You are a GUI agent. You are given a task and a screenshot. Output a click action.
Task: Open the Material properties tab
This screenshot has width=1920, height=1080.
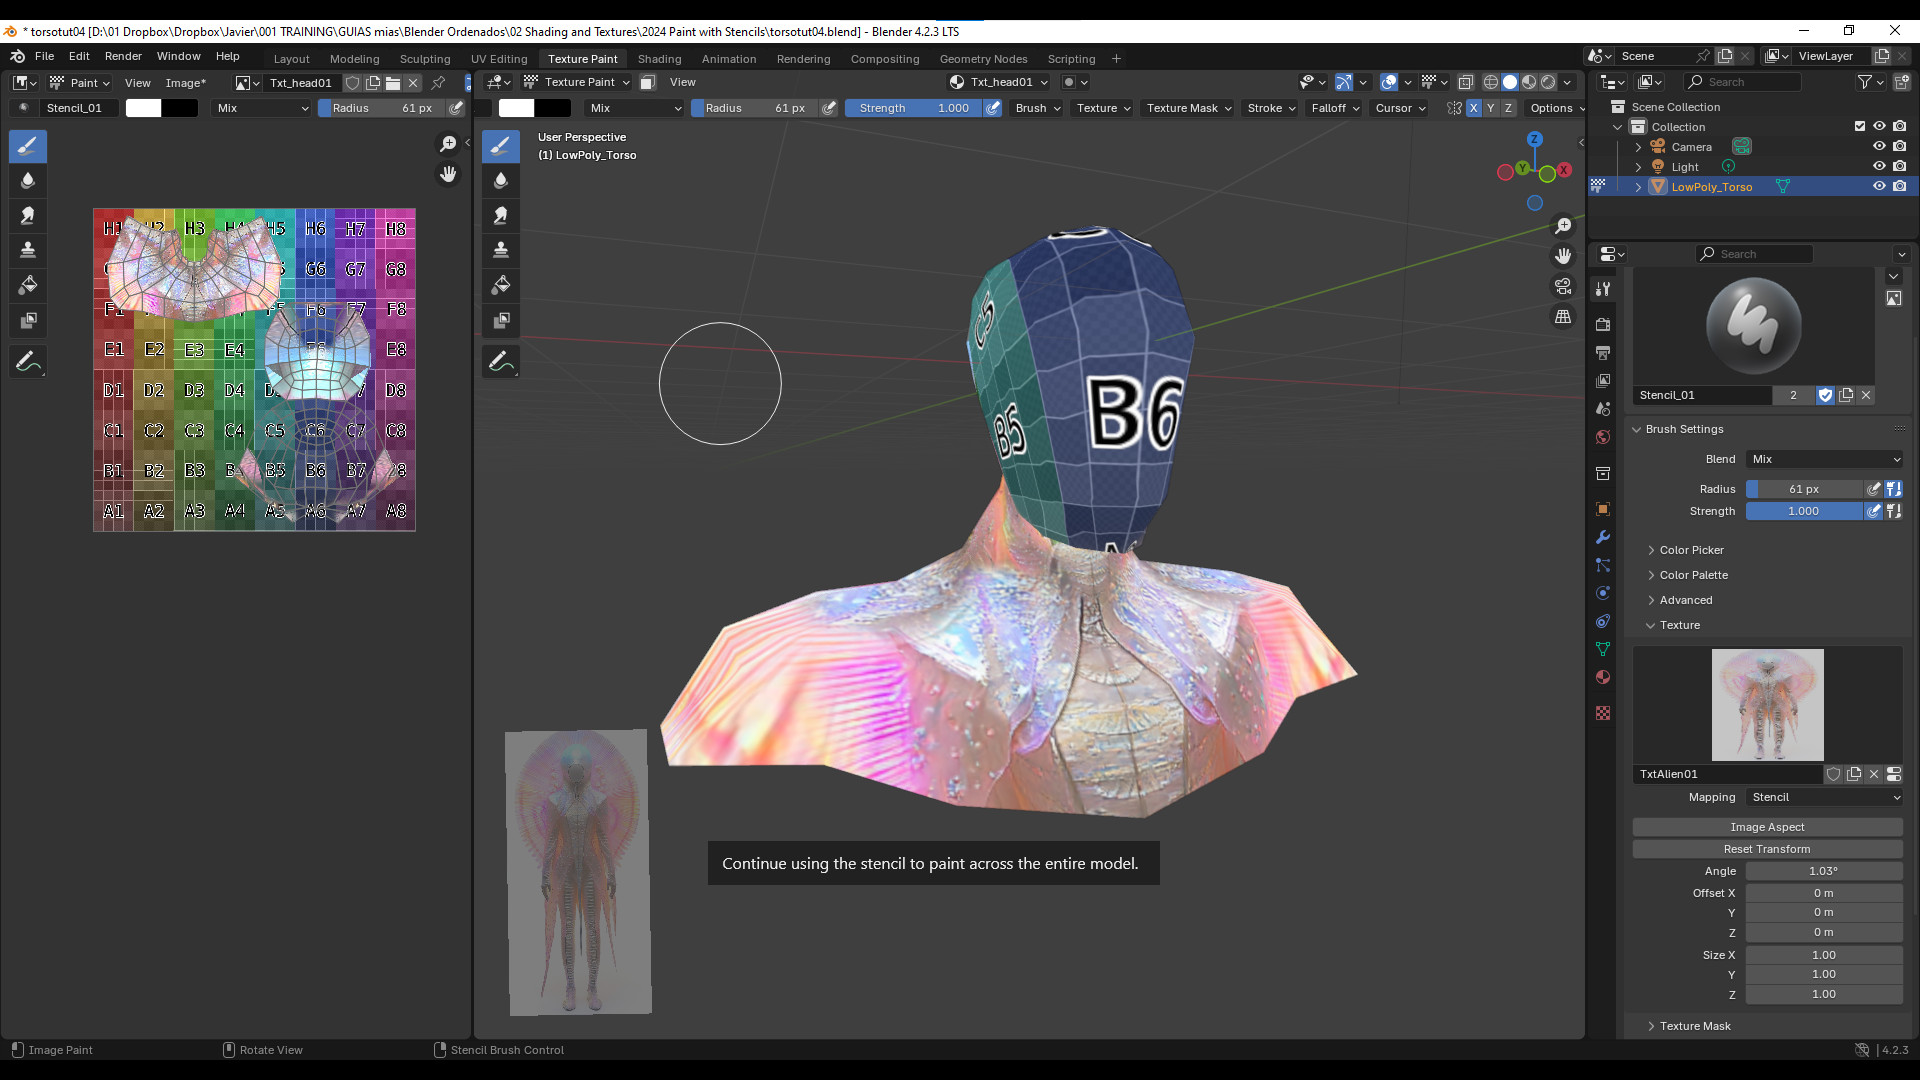(x=1603, y=677)
